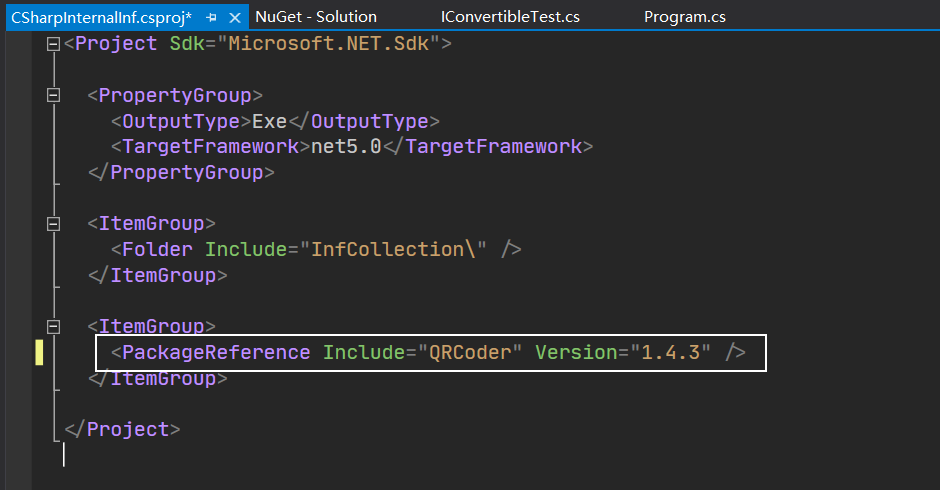Click the closing Project tag
This screenshot has width=940, height=490.
click(x=122, y=429)
